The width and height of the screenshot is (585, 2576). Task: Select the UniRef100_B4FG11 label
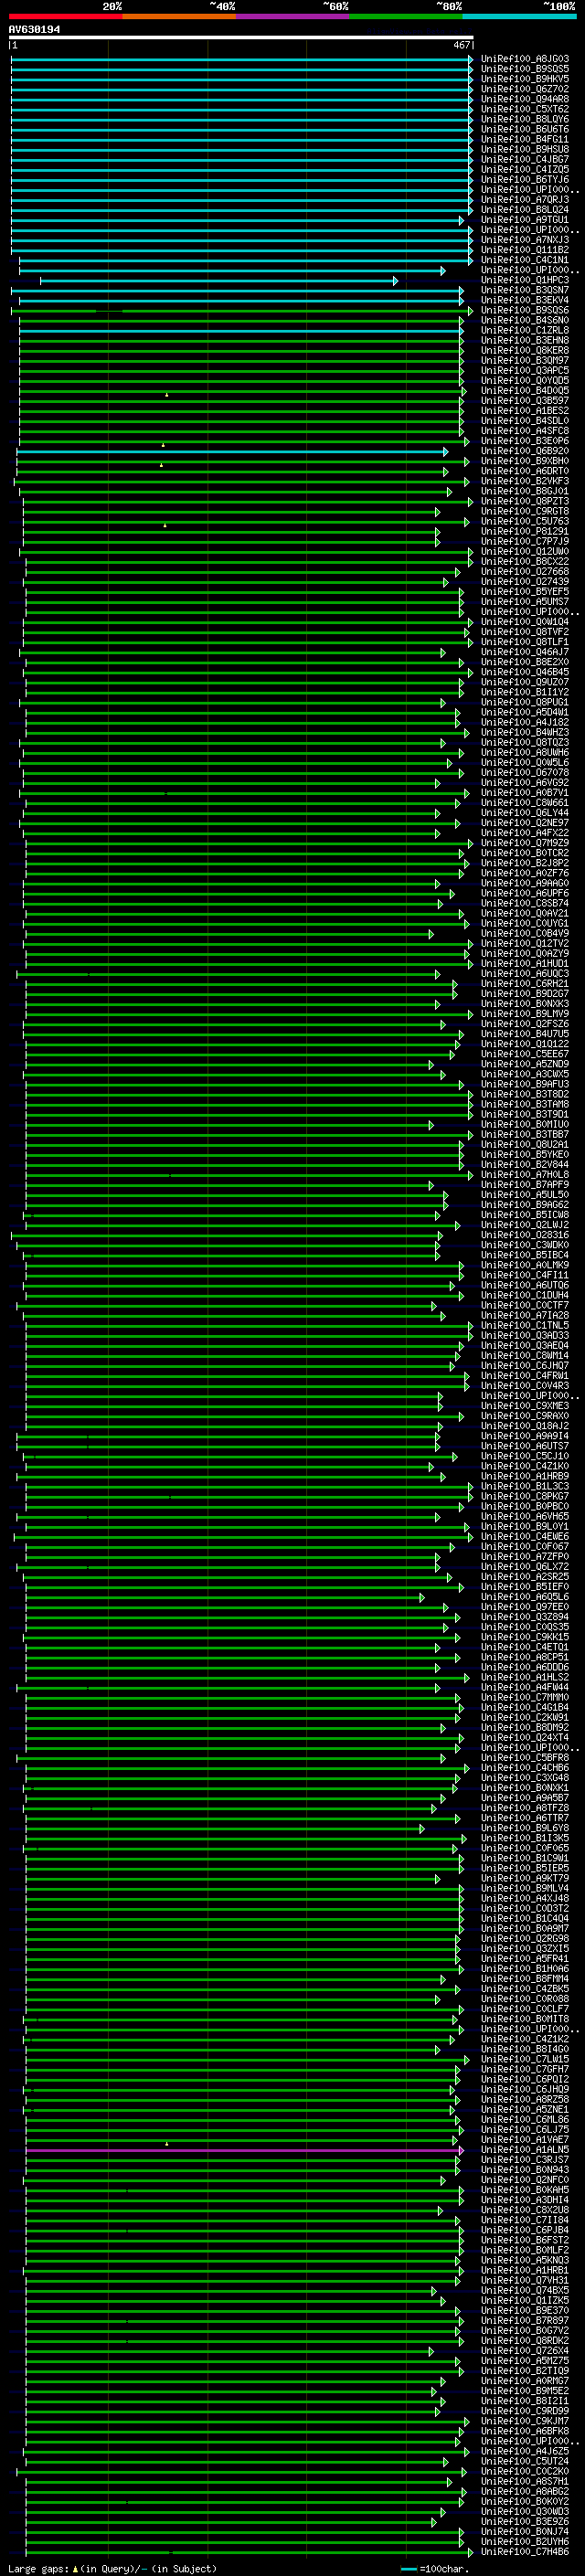coord(525,139)
